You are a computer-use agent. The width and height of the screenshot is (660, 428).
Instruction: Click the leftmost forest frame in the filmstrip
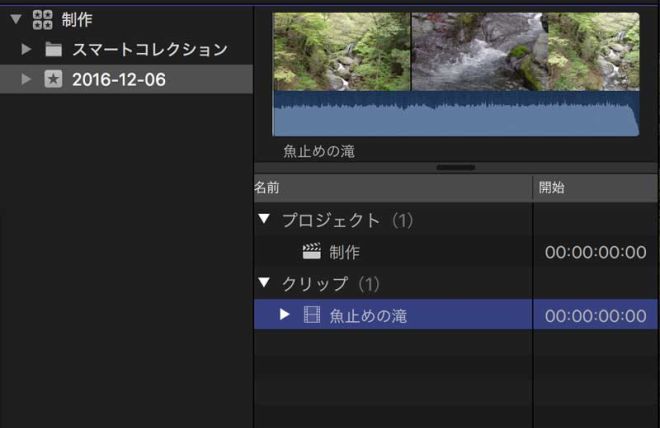point(341,52)
